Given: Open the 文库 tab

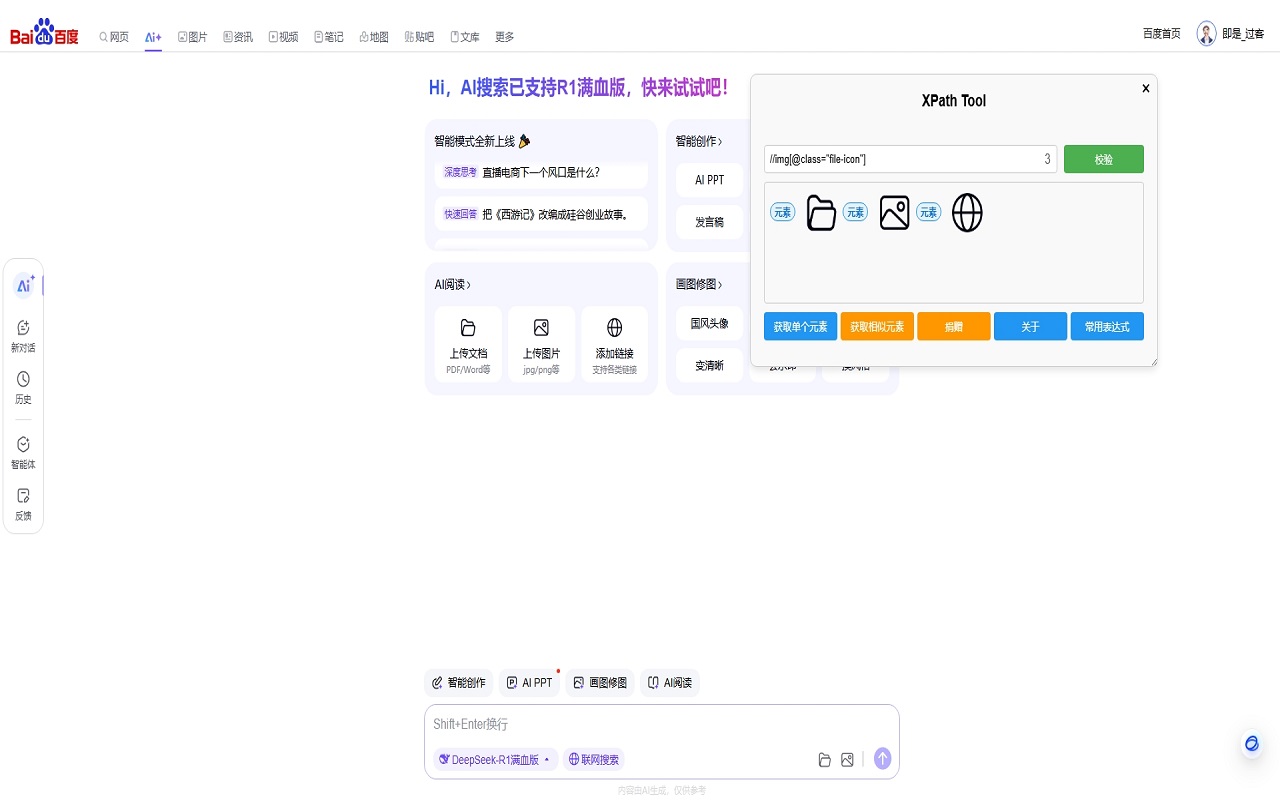Looking at the screenshot, I should tap(465, 37).
